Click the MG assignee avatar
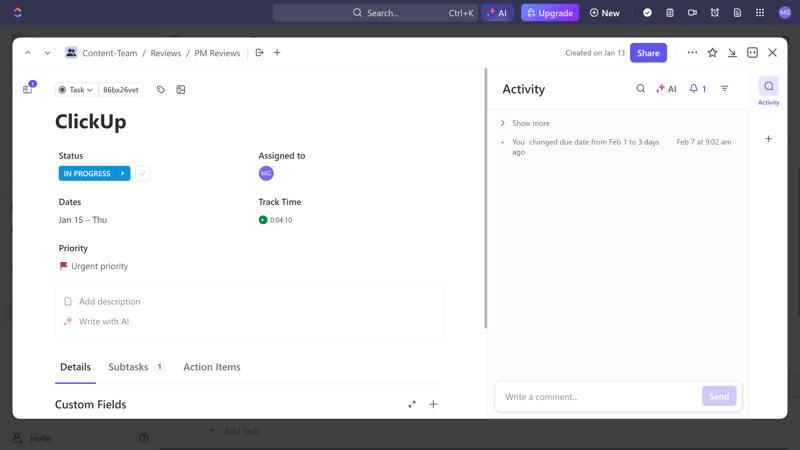The image size is (800, 450). click(266, 173)
